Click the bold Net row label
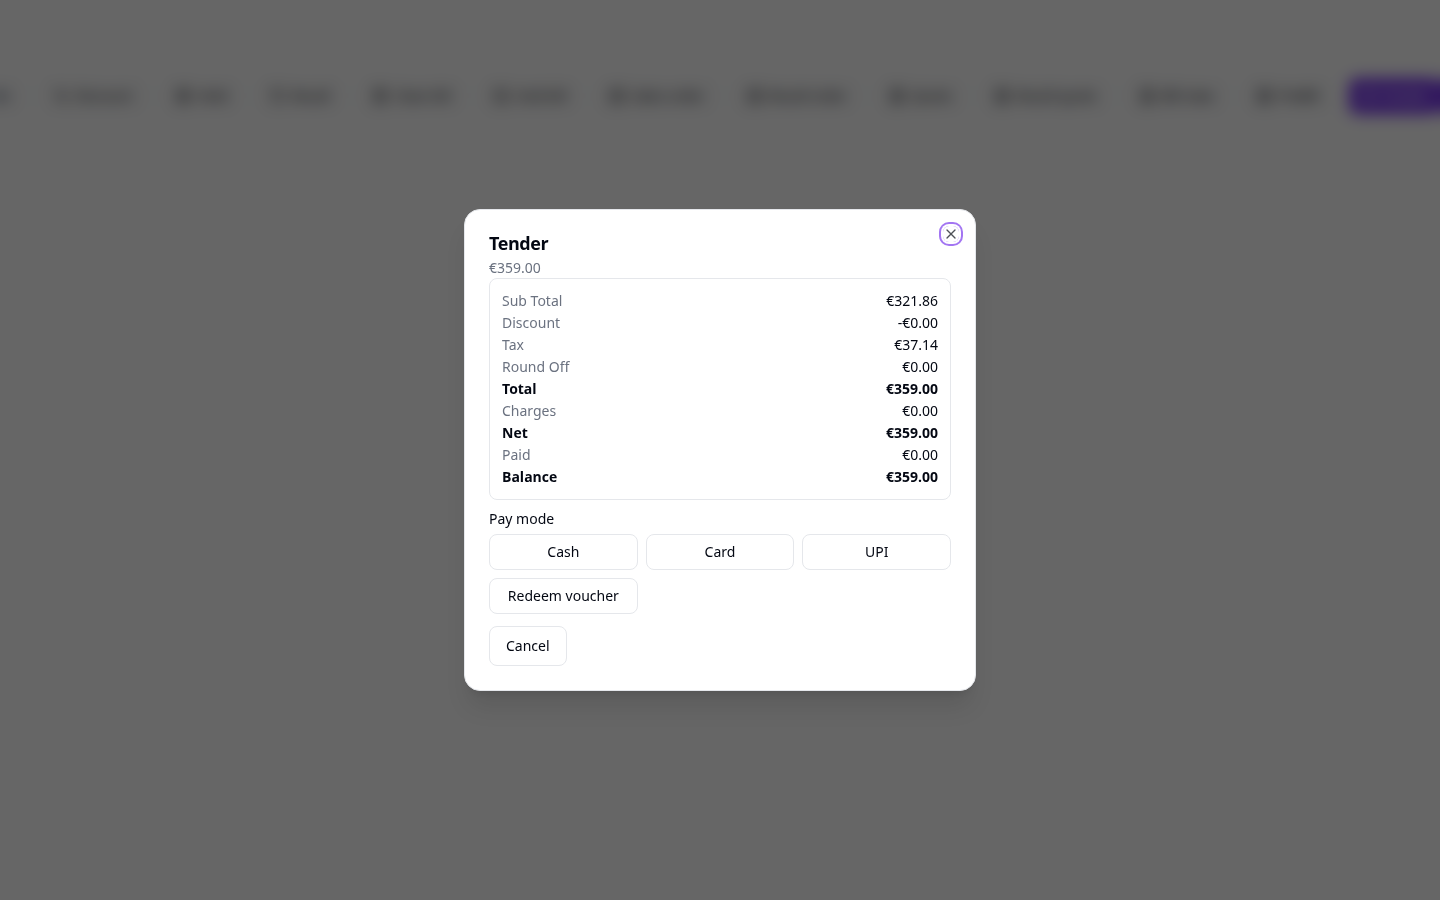 (x=515, y=433)
